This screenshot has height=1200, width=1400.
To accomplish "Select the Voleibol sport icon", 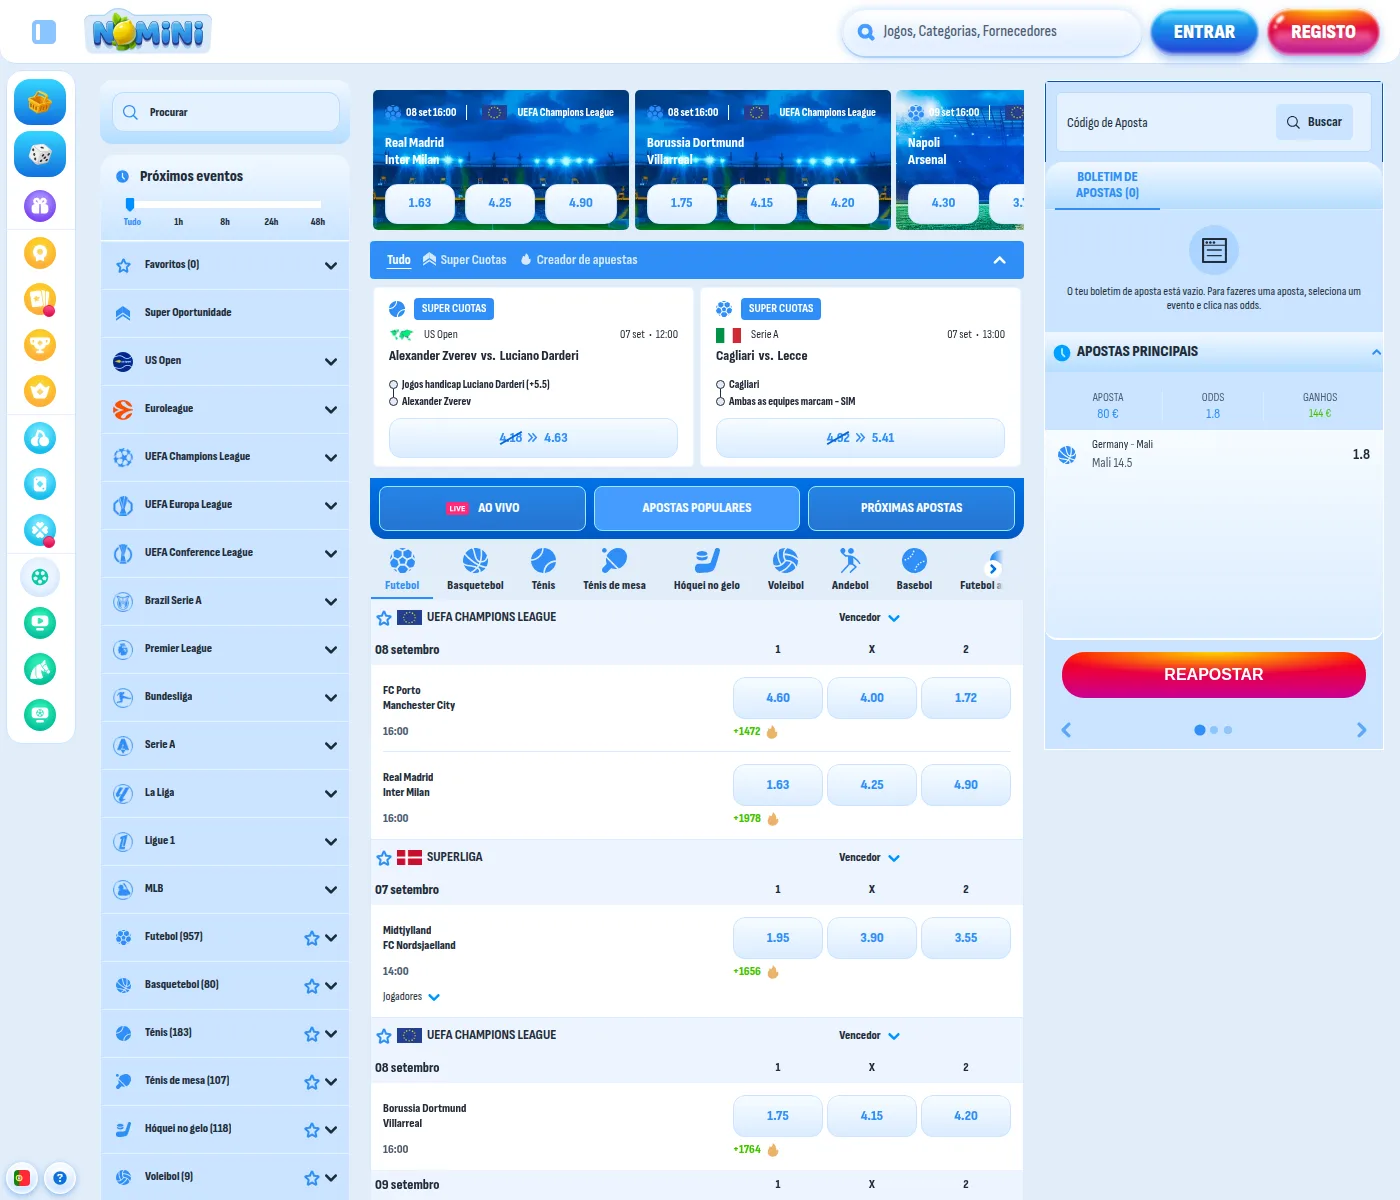I will [x=785, y=569].
